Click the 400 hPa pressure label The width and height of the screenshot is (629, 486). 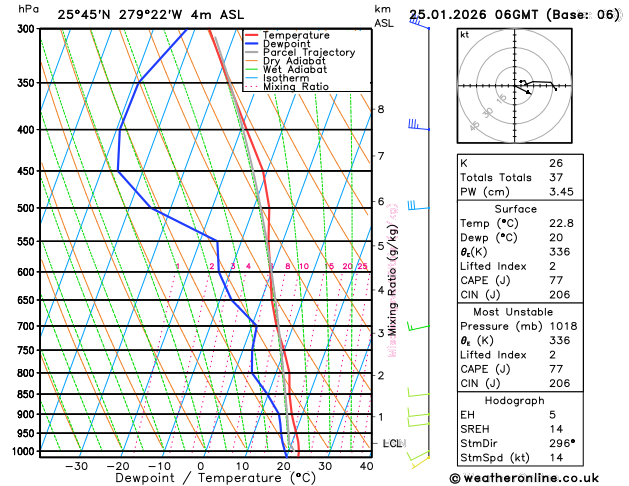tap(28, 130)
